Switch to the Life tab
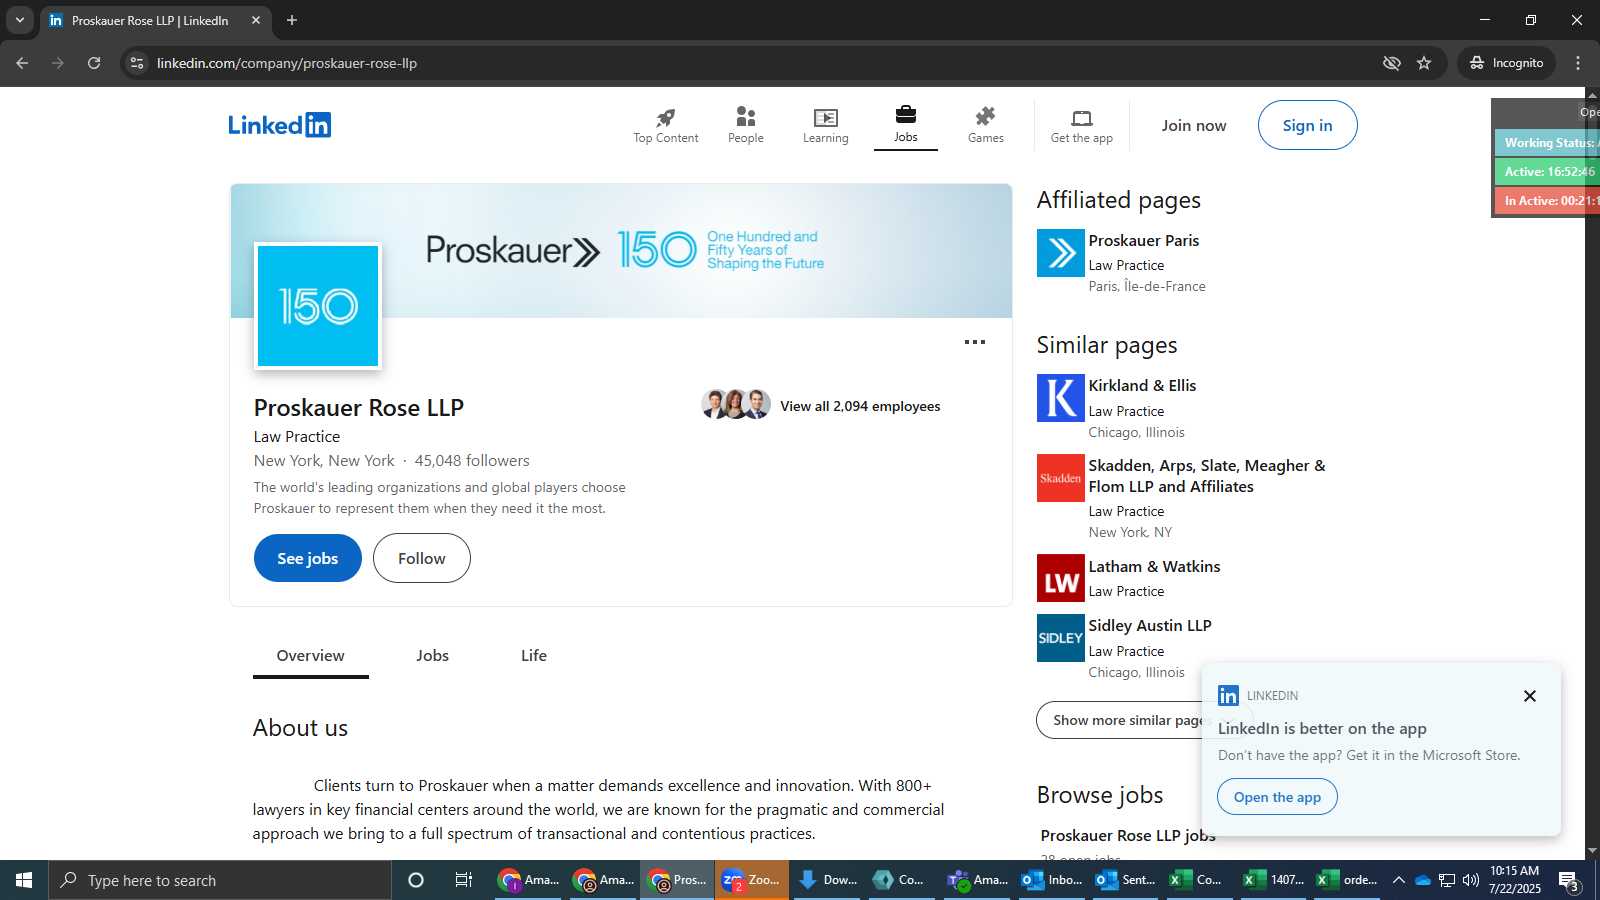The width and height of the screenshot is (1600, 900). (533, 656)
